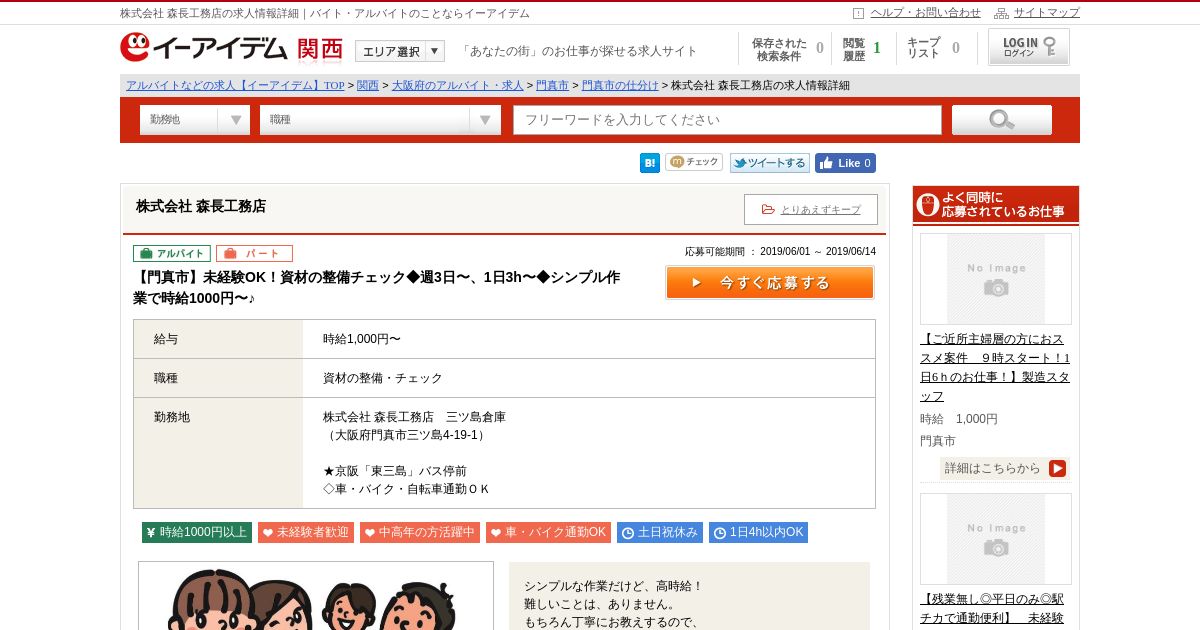Viewport: 1200px width, 630px height.
Task: Open the 職種 dropdown
Action: [380, 120]
